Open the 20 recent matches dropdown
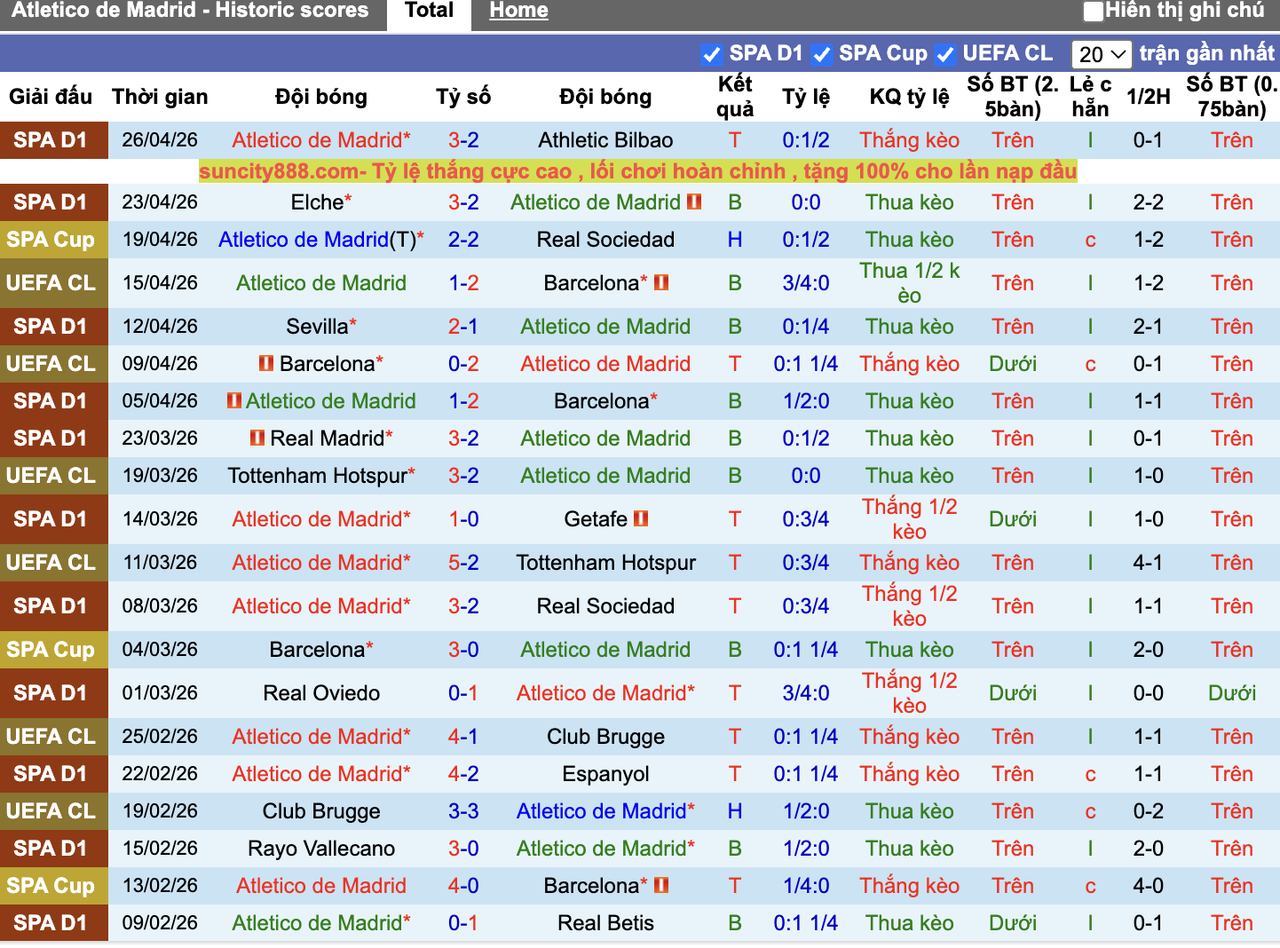This screenshot has height=948, width=1280. (x=1101, y=54)
